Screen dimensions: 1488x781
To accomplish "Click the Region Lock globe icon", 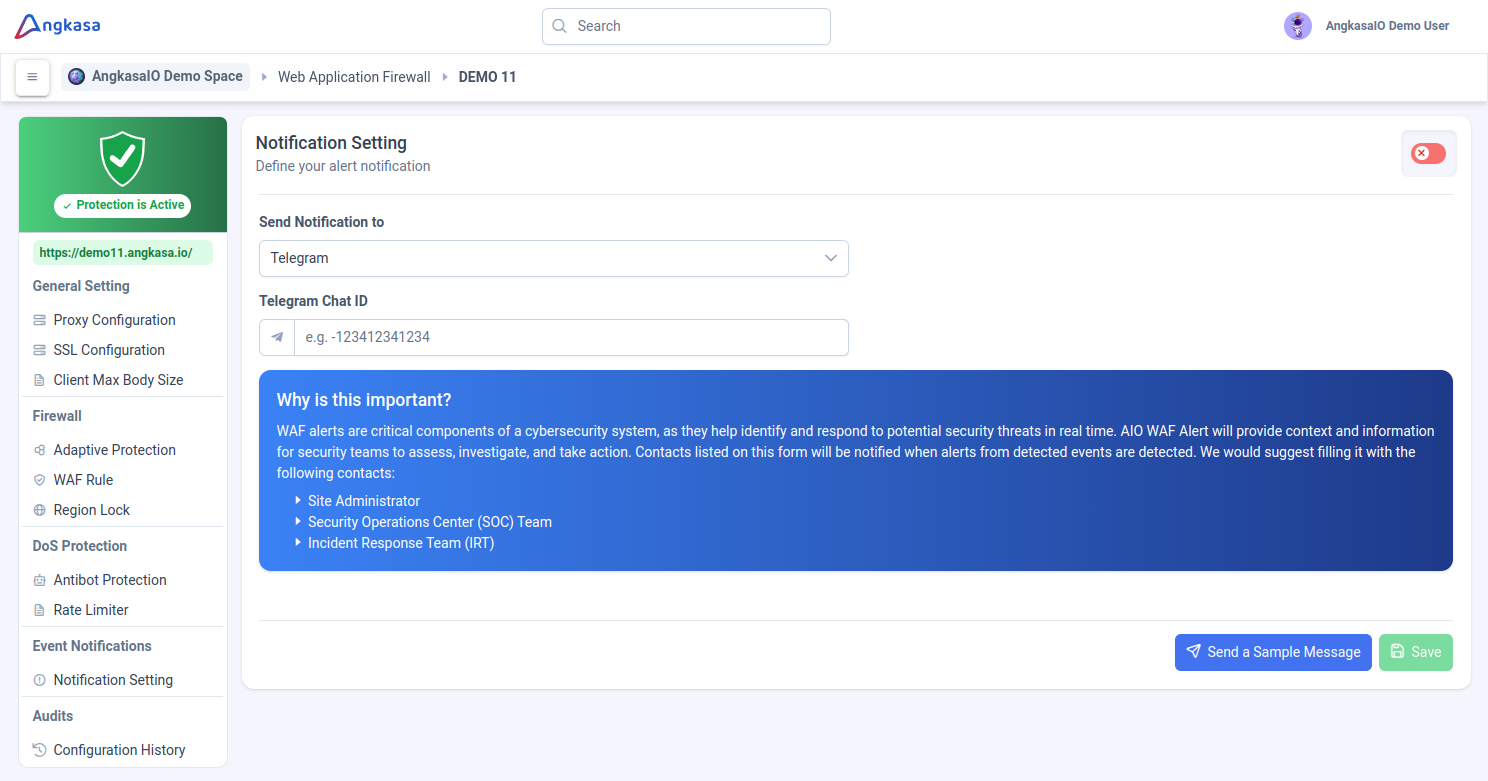I will (x=40, y=510).
